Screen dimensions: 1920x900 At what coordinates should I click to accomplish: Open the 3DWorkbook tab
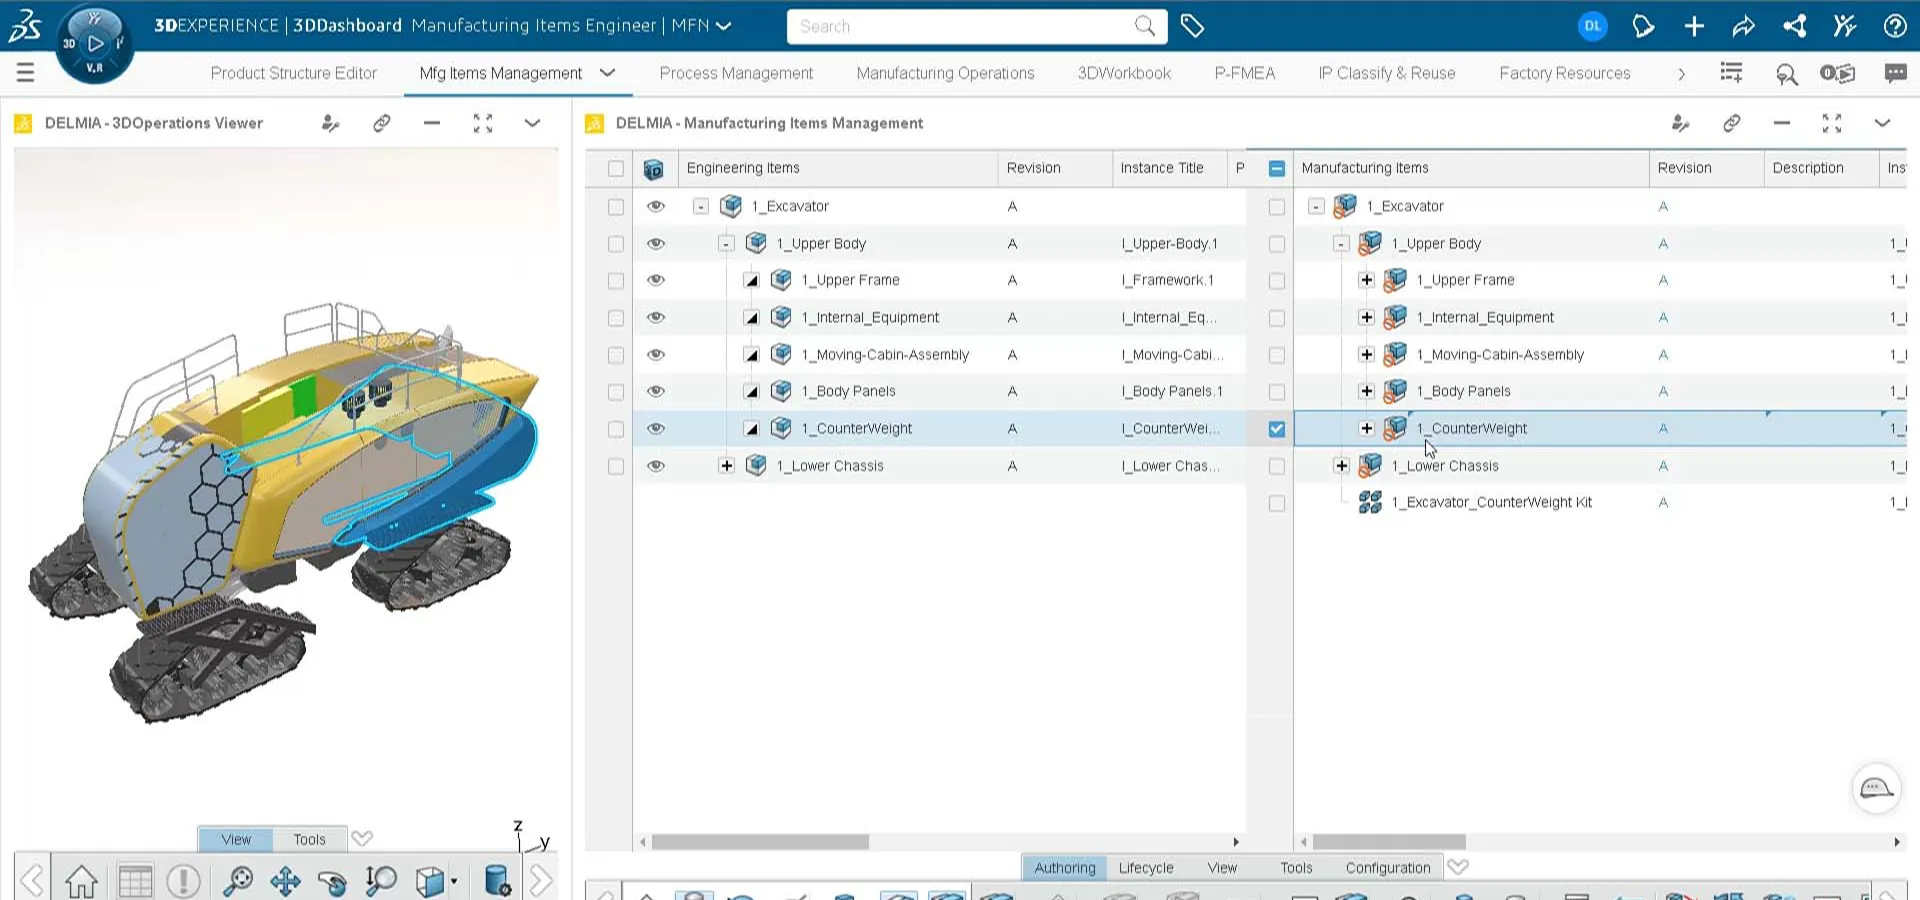(x=1124, y=73)
